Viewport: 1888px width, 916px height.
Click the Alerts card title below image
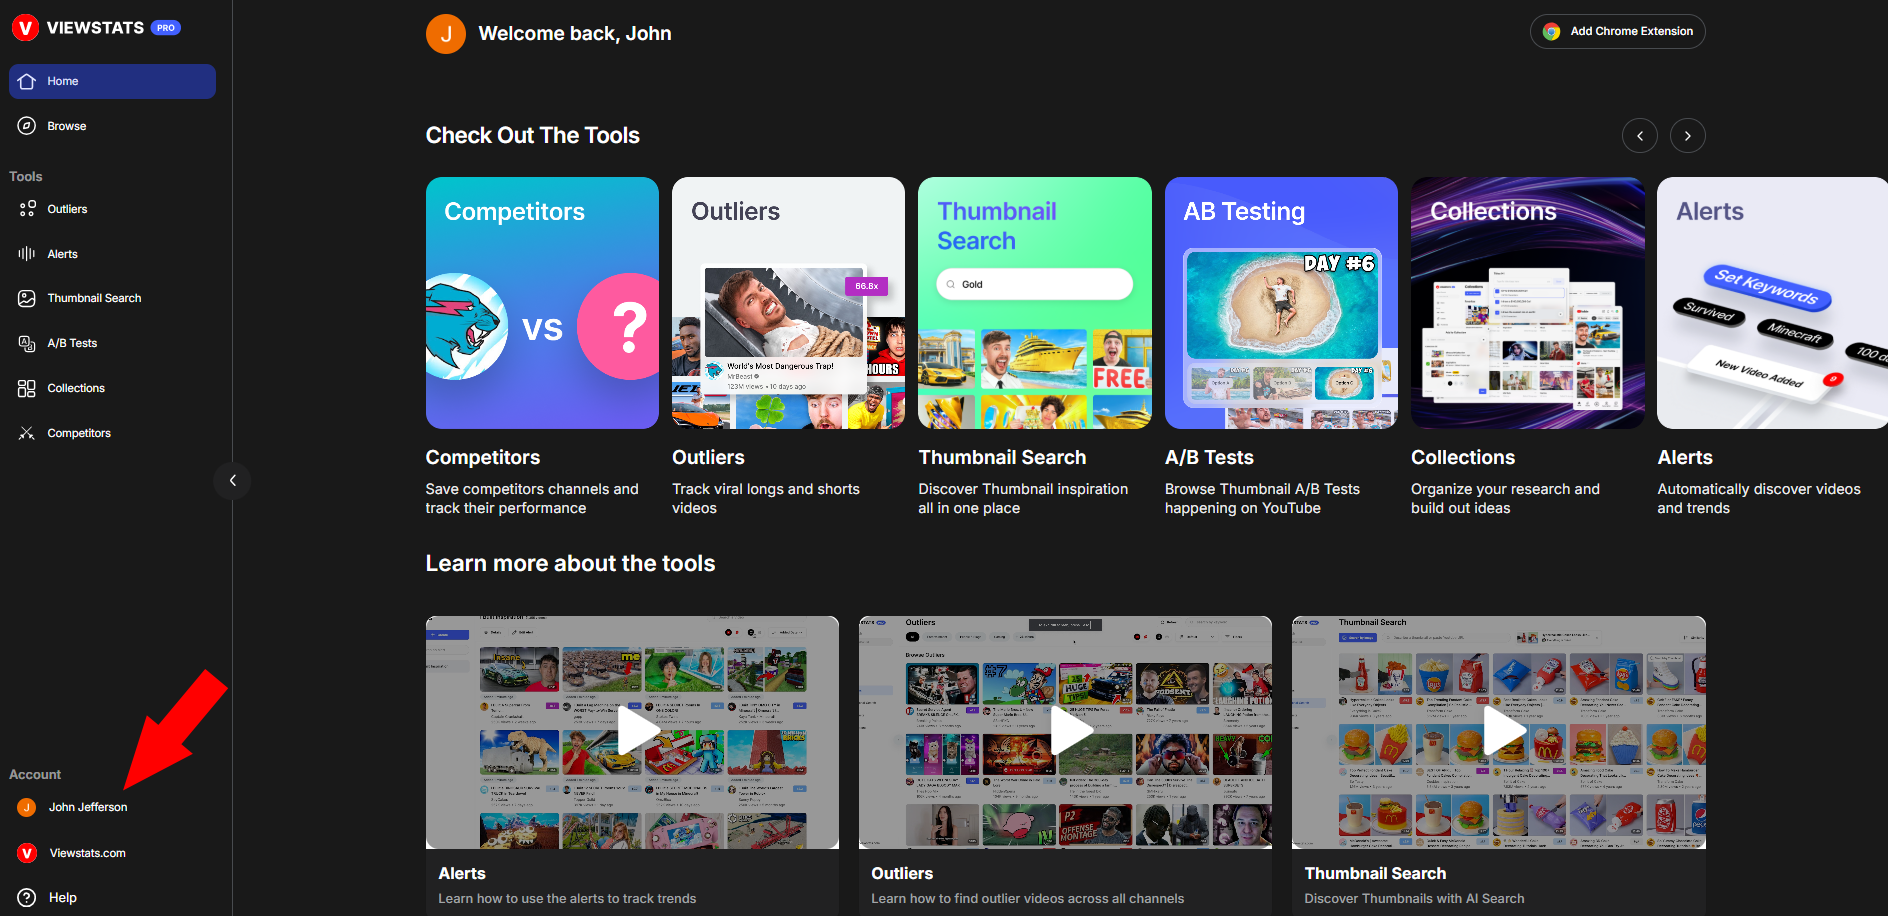pos(1685,457)
